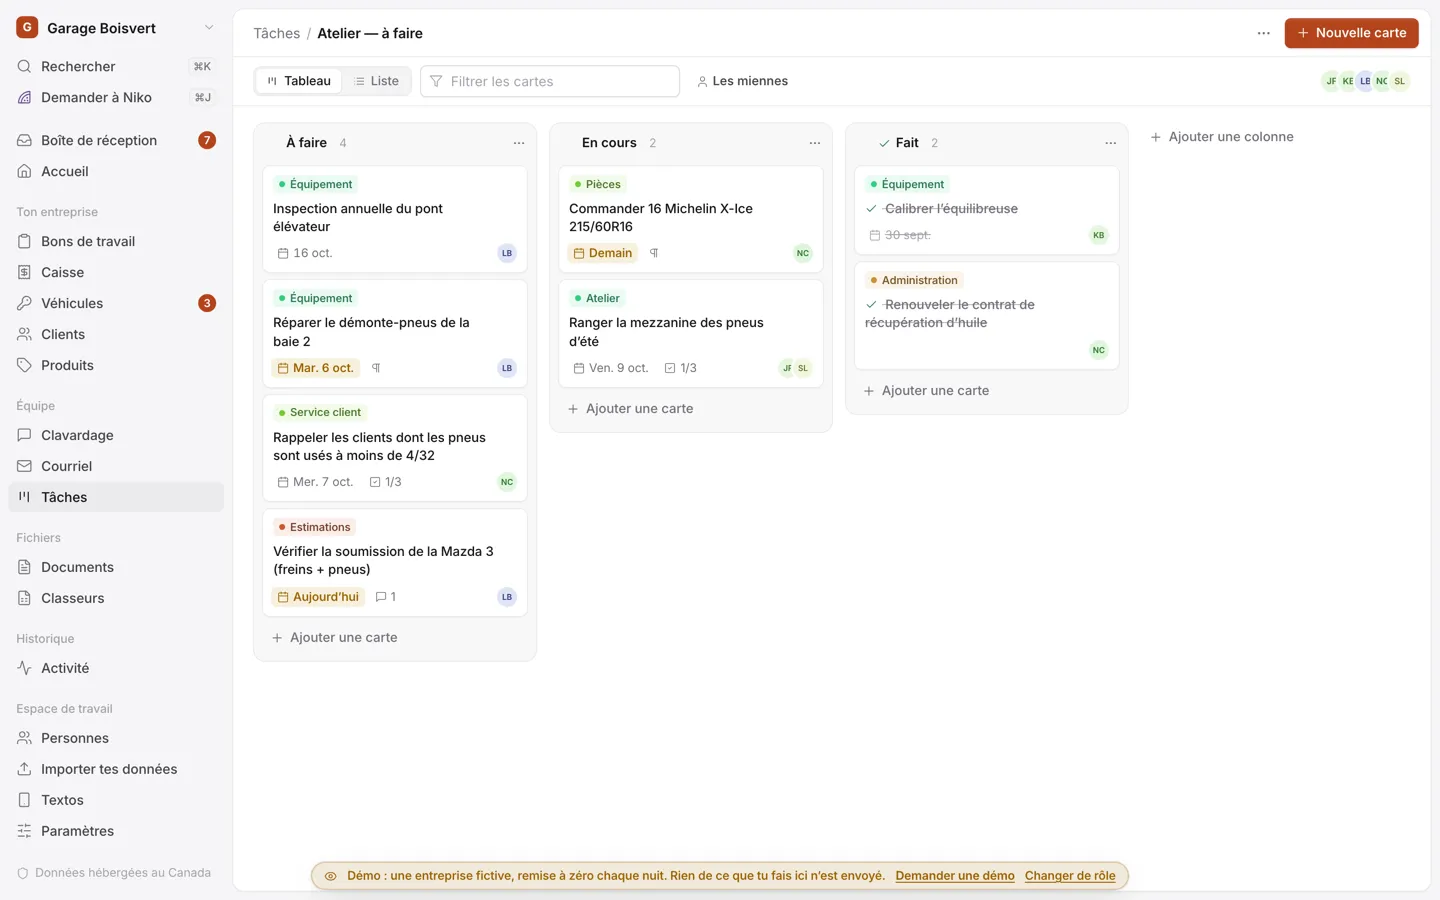Click Ajouter une colonne
This screenshot has width=1440, height=900.
(x=1222, y=137)
